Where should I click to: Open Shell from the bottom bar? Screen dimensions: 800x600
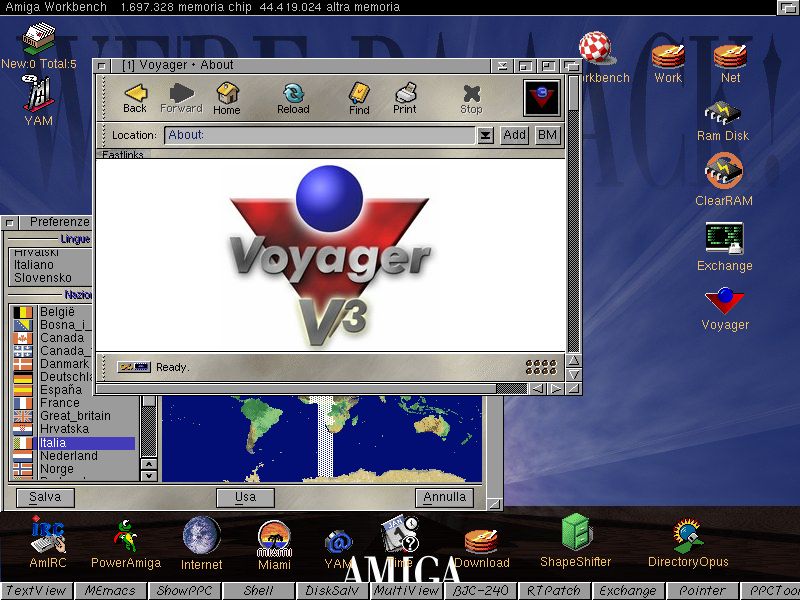click(x=259, y=591)
